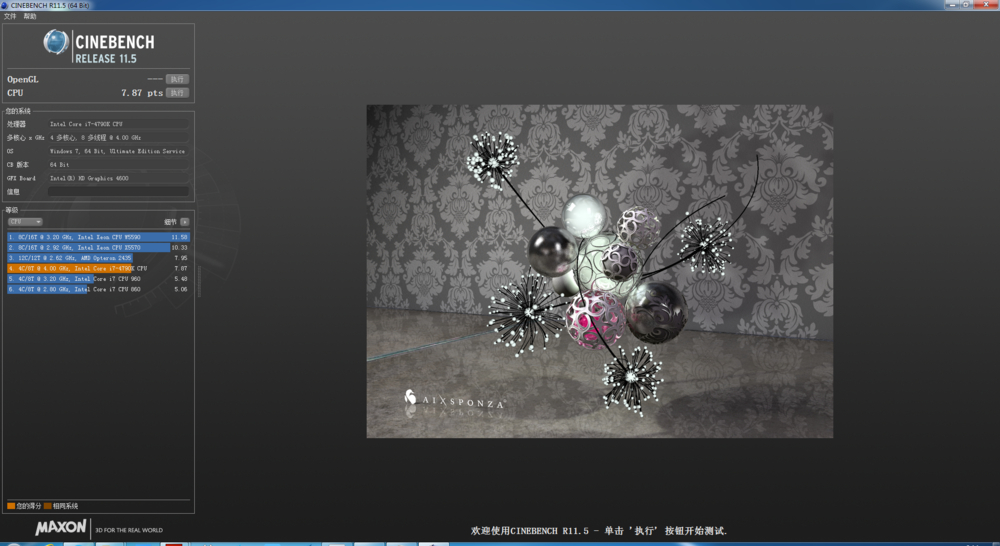Click the 相同系统 legend swatch

tap(48, 506)
